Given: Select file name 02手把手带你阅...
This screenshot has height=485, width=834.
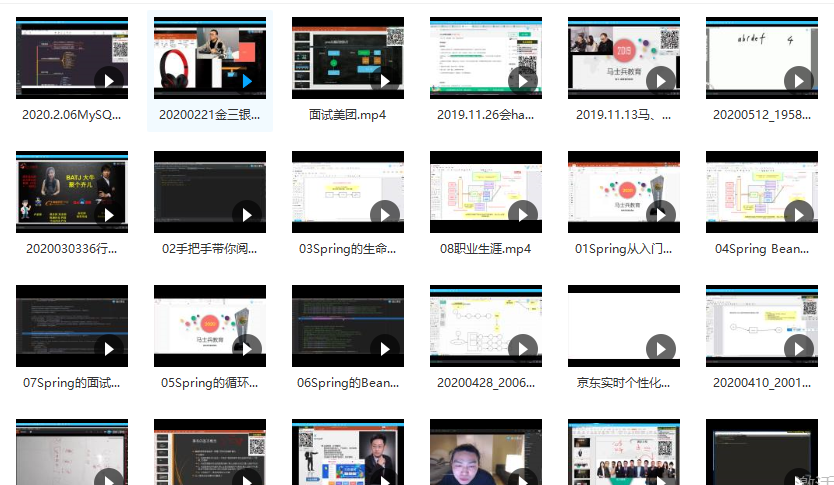Looking at the screenshot, I should tap(210, 249).
